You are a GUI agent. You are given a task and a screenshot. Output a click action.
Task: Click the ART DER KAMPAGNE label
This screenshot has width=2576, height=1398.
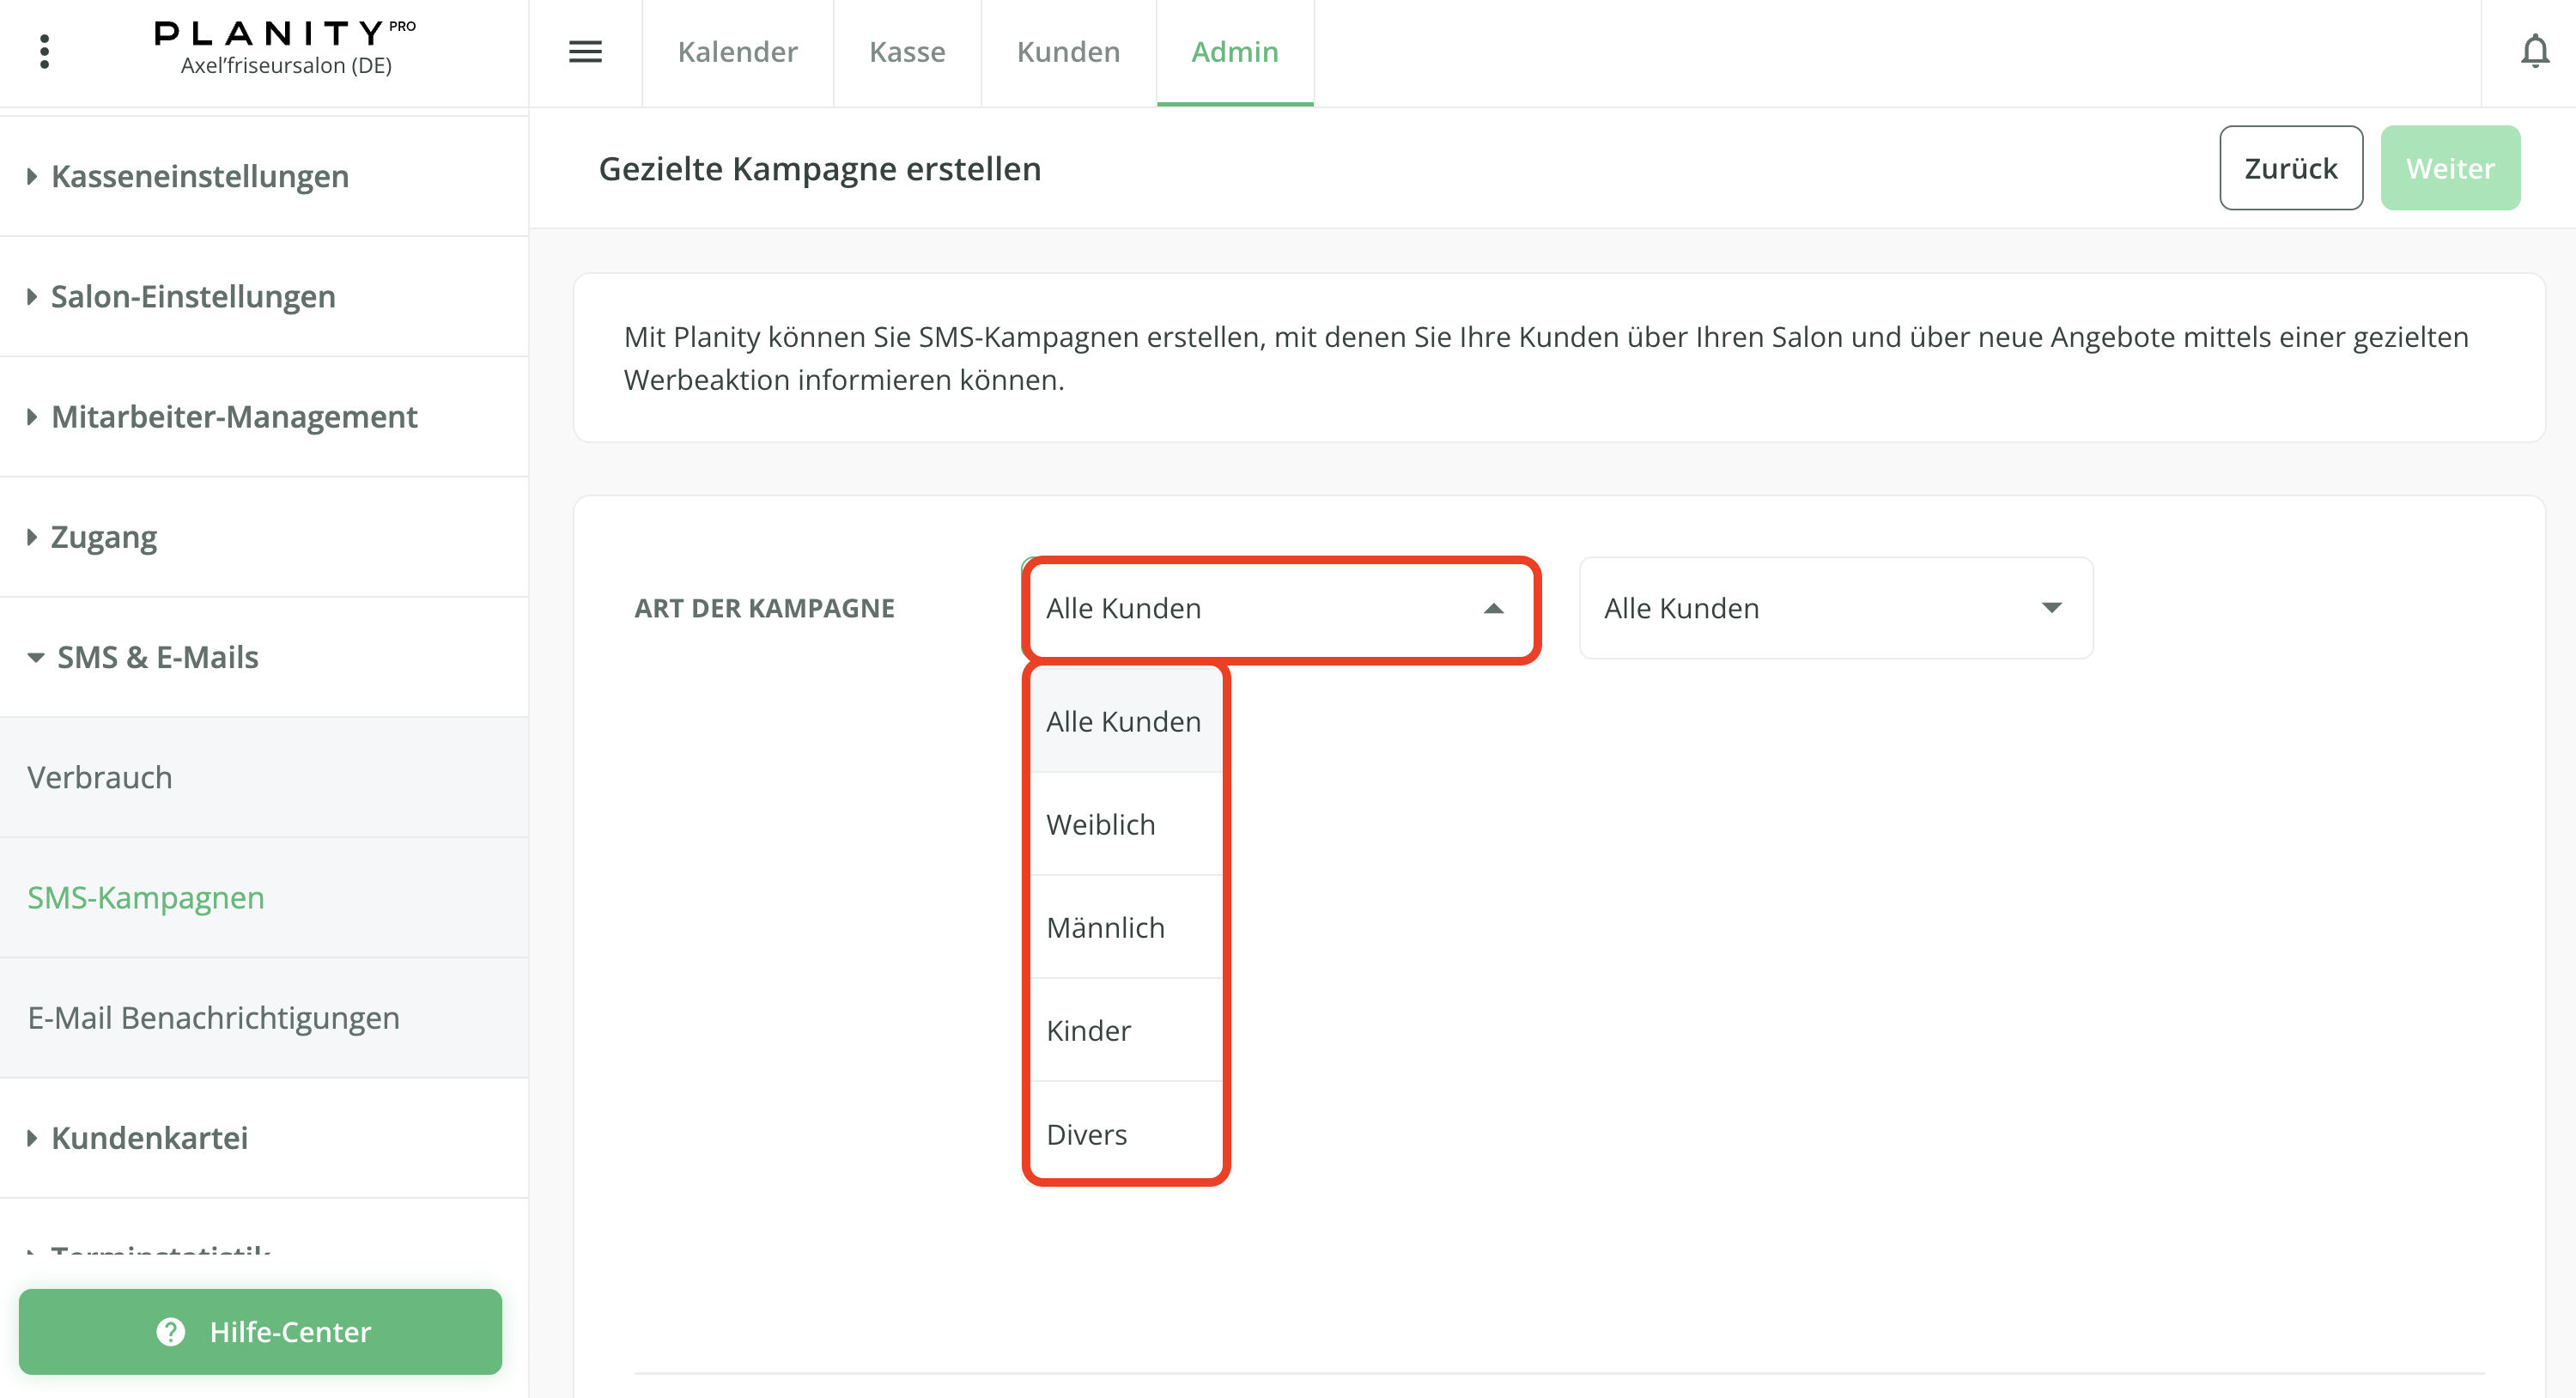(764, 608)
